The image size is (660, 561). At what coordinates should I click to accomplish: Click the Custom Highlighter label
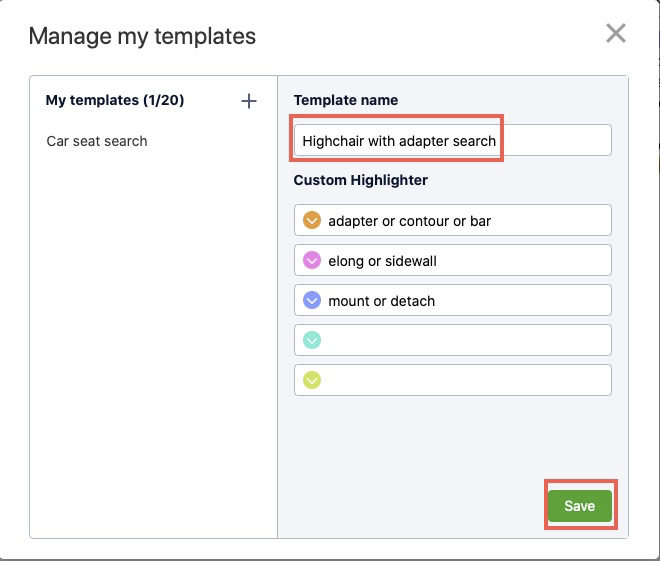(360, 181)
